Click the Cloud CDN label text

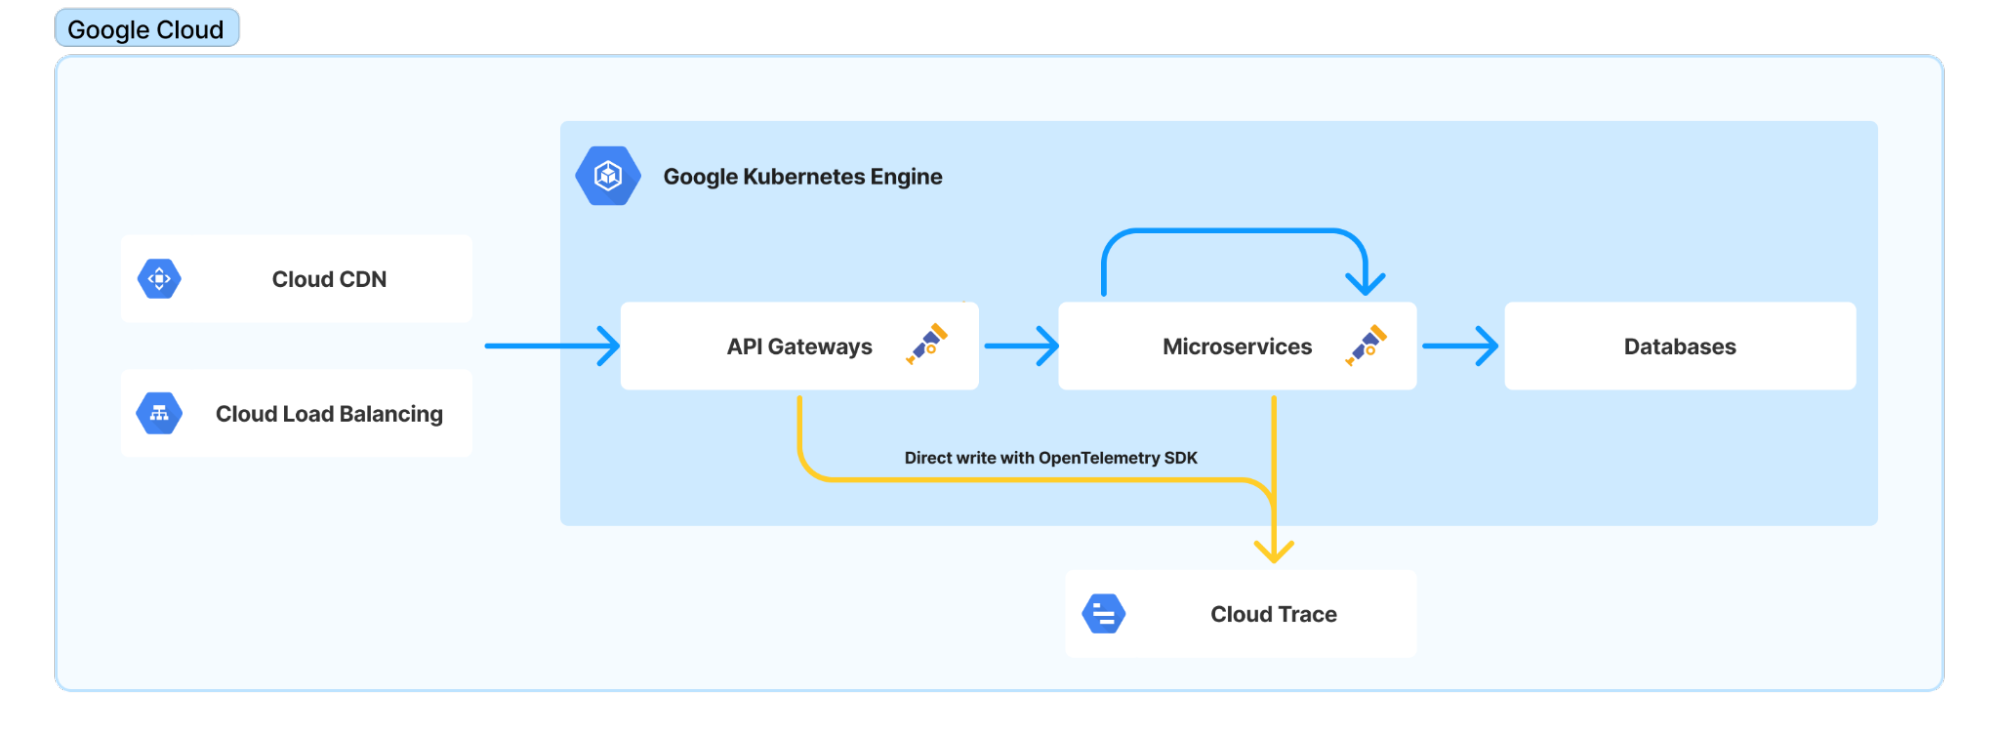329,279
